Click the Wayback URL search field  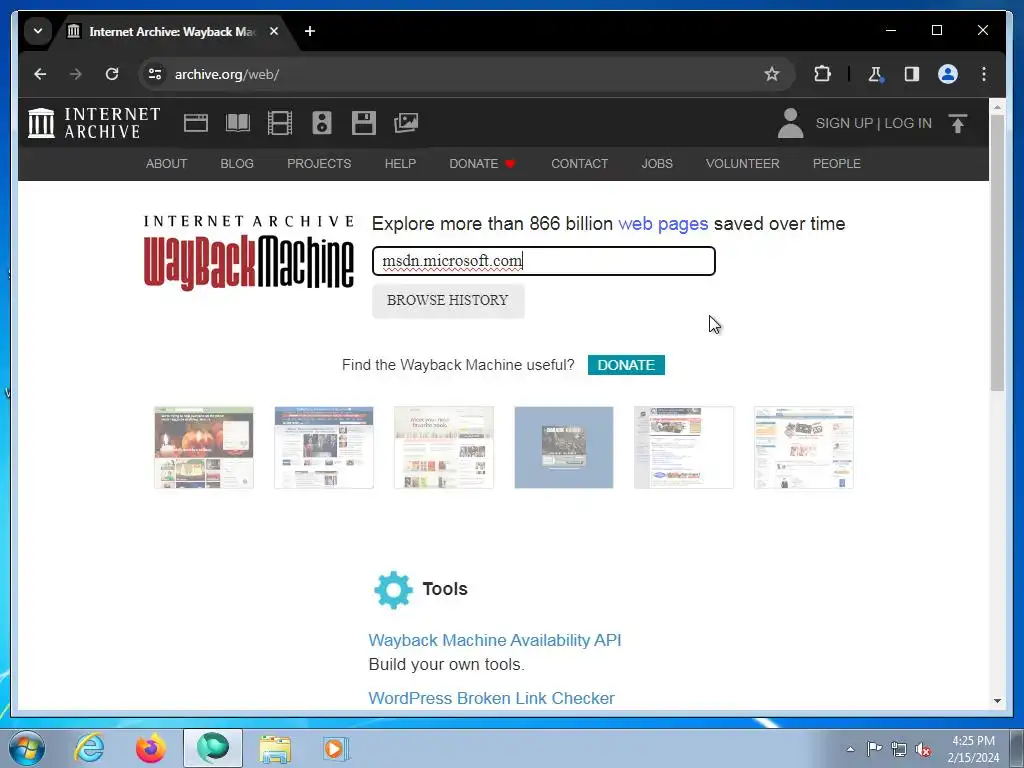pyautogui.click(x=544, y=261)
